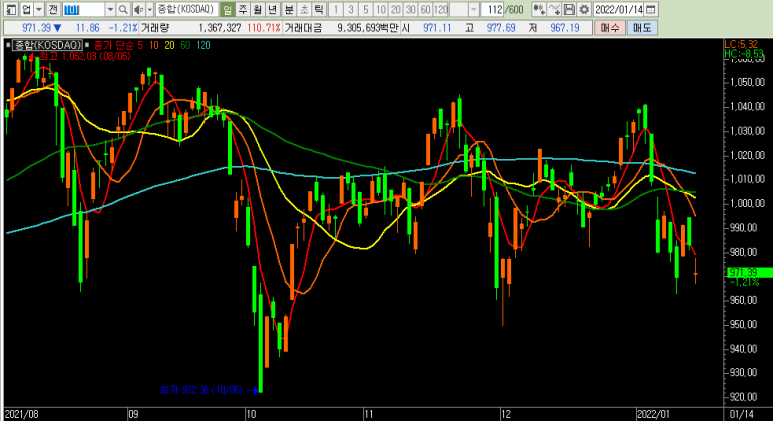The image size is (773, 421).
Task: Click the 최고 1,062.03 (08/06) high marker
Action: tap(84, 56)
